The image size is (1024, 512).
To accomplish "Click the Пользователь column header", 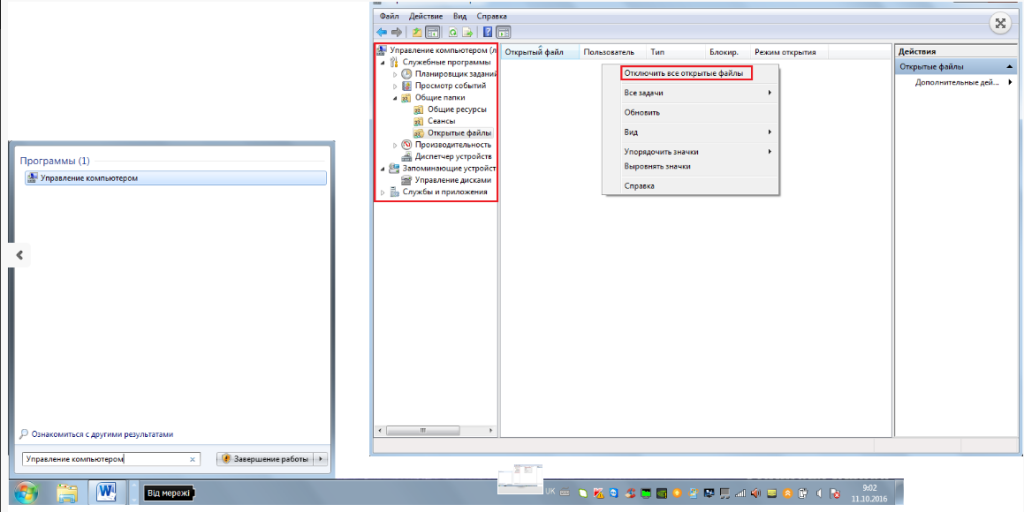I will (x=611, y=52).
